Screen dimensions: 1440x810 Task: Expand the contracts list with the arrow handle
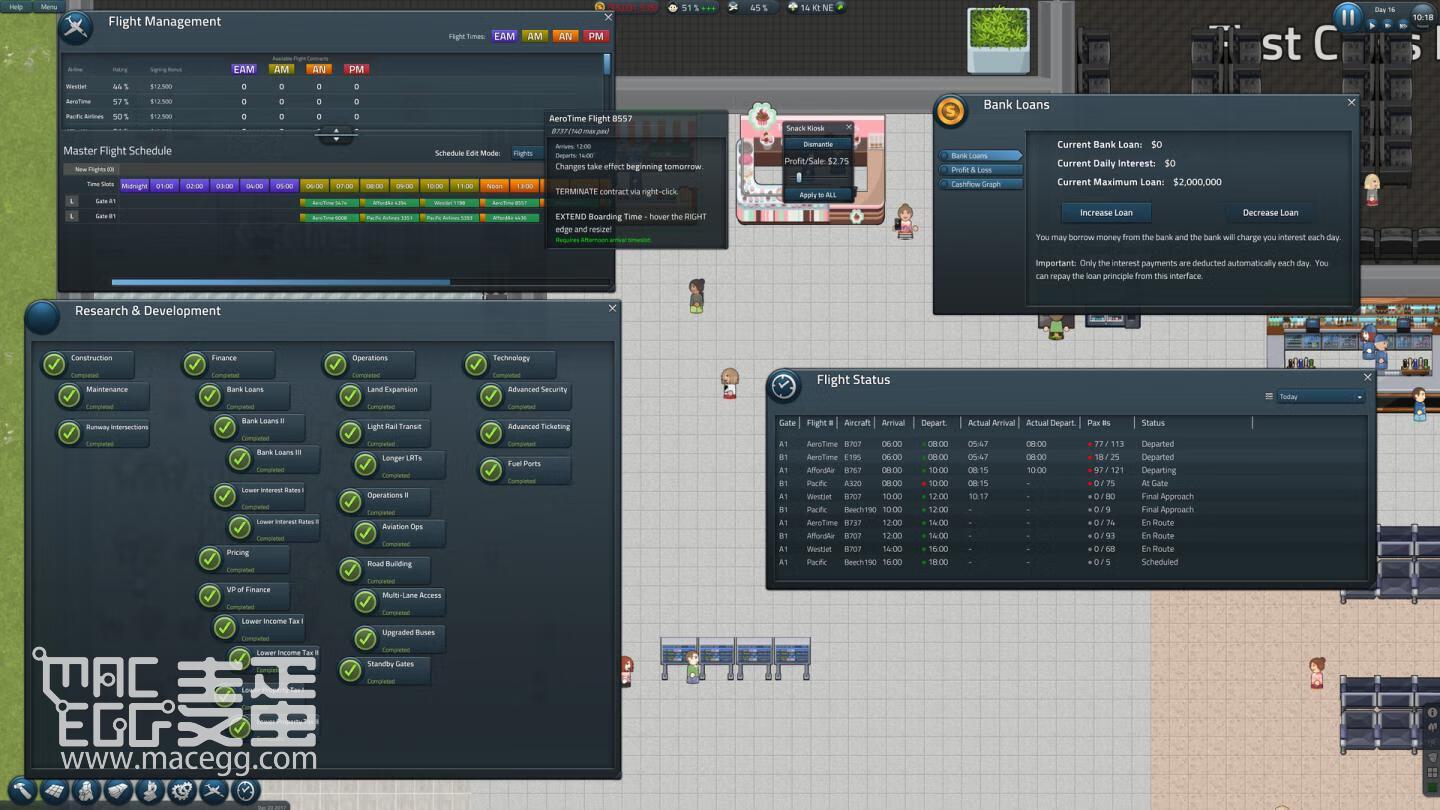point(336,134)
